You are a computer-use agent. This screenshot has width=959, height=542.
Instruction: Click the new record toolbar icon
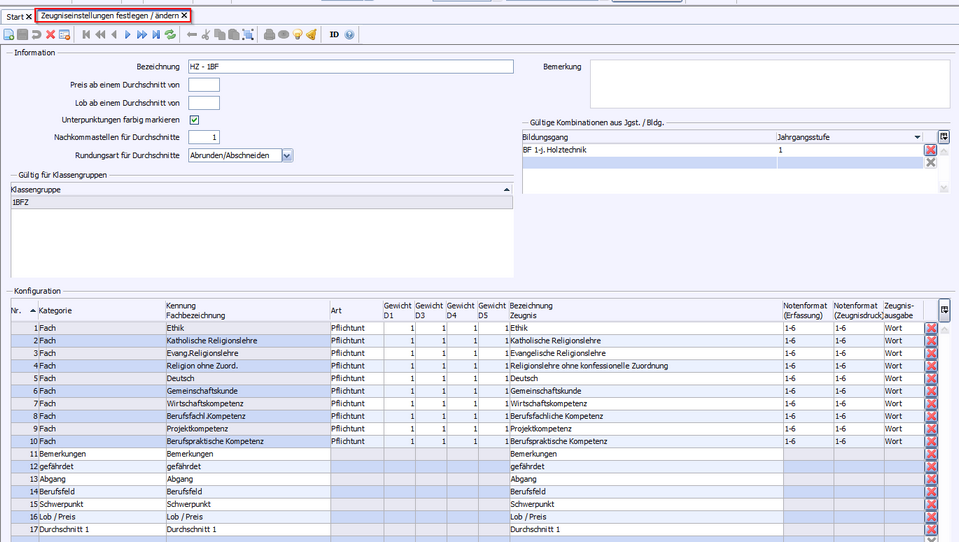pyautogui.click(x=9, y=34)
